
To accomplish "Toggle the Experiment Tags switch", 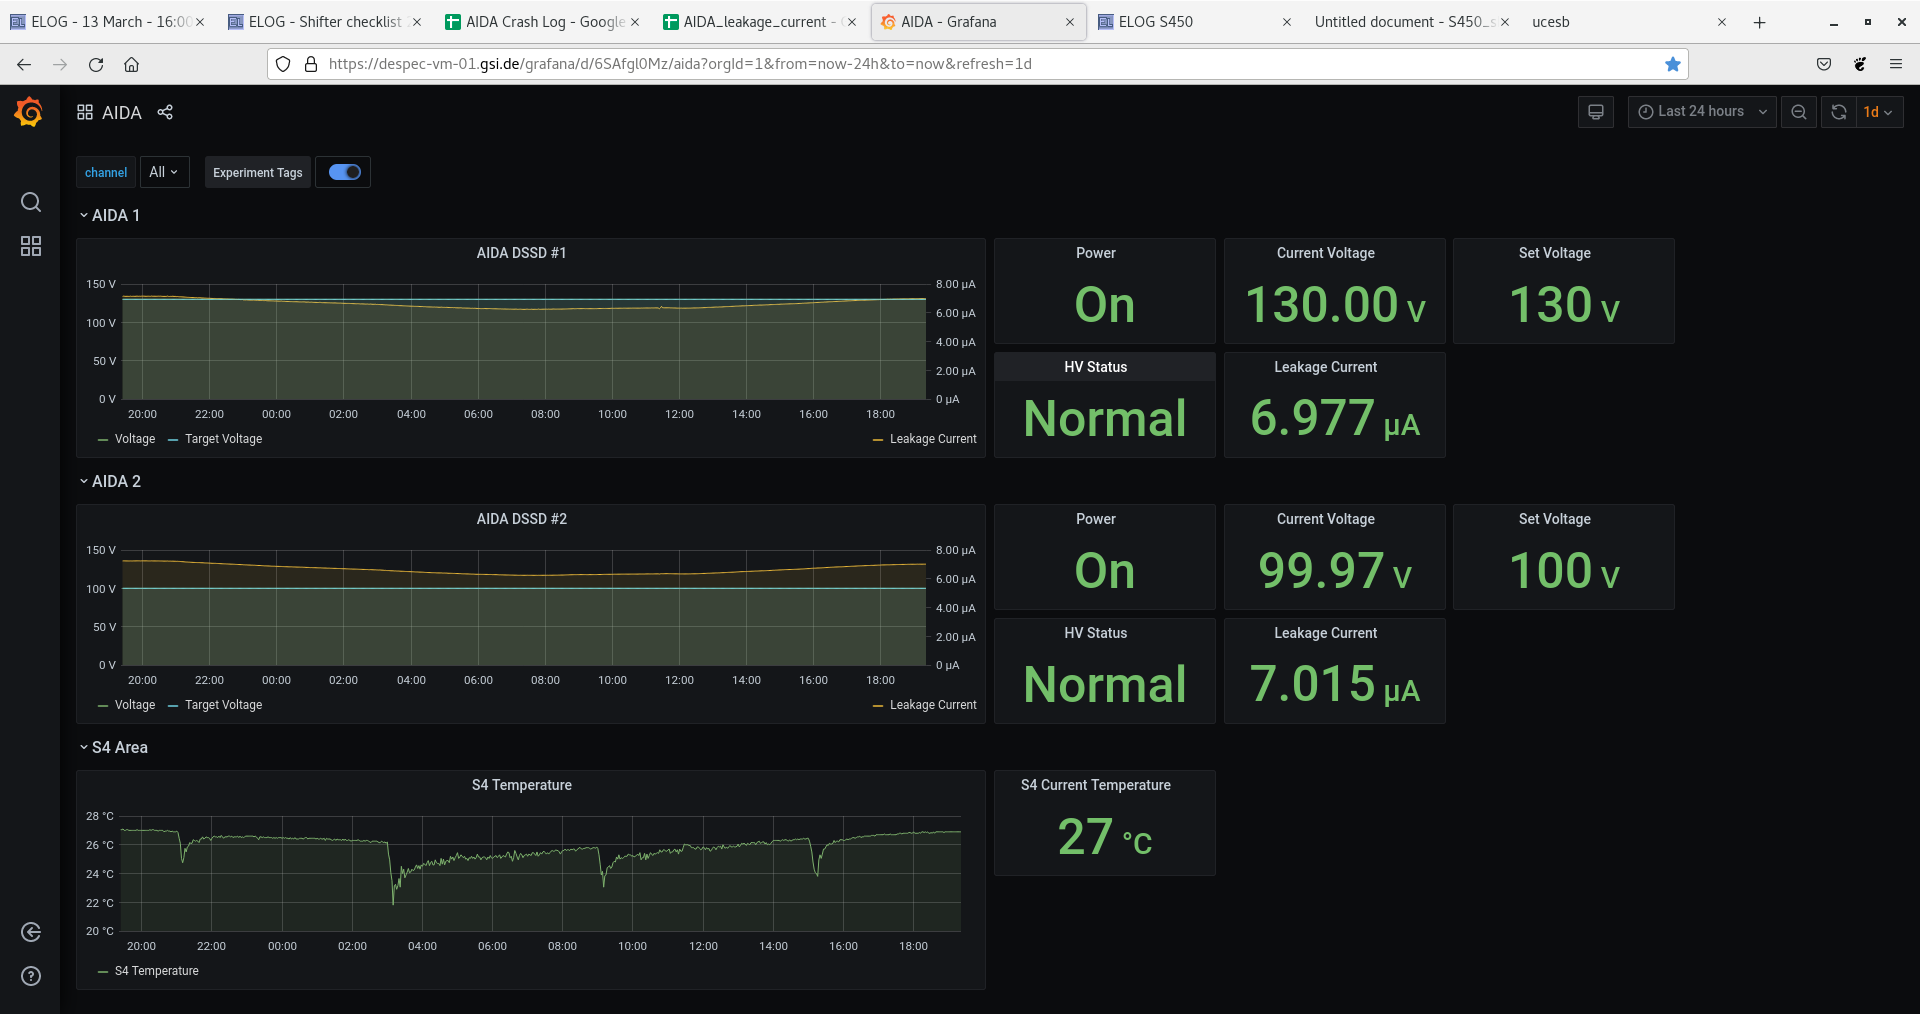I will [x=344, y=172].
